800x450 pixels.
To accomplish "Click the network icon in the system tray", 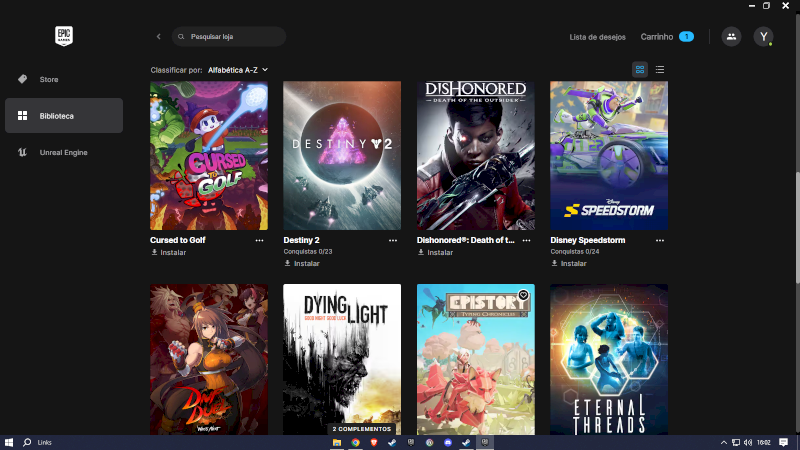I will (736, 442).
